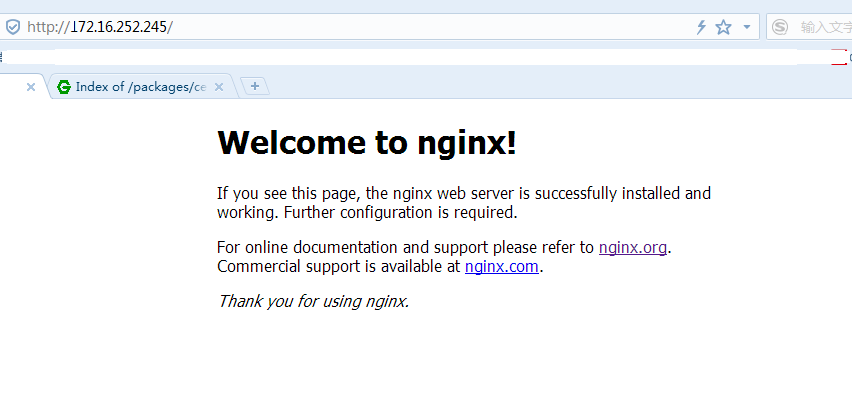Image resolution: width=852 pixels, height=420 pixels.
Task: Close the first browser tab
Action: 31,87
